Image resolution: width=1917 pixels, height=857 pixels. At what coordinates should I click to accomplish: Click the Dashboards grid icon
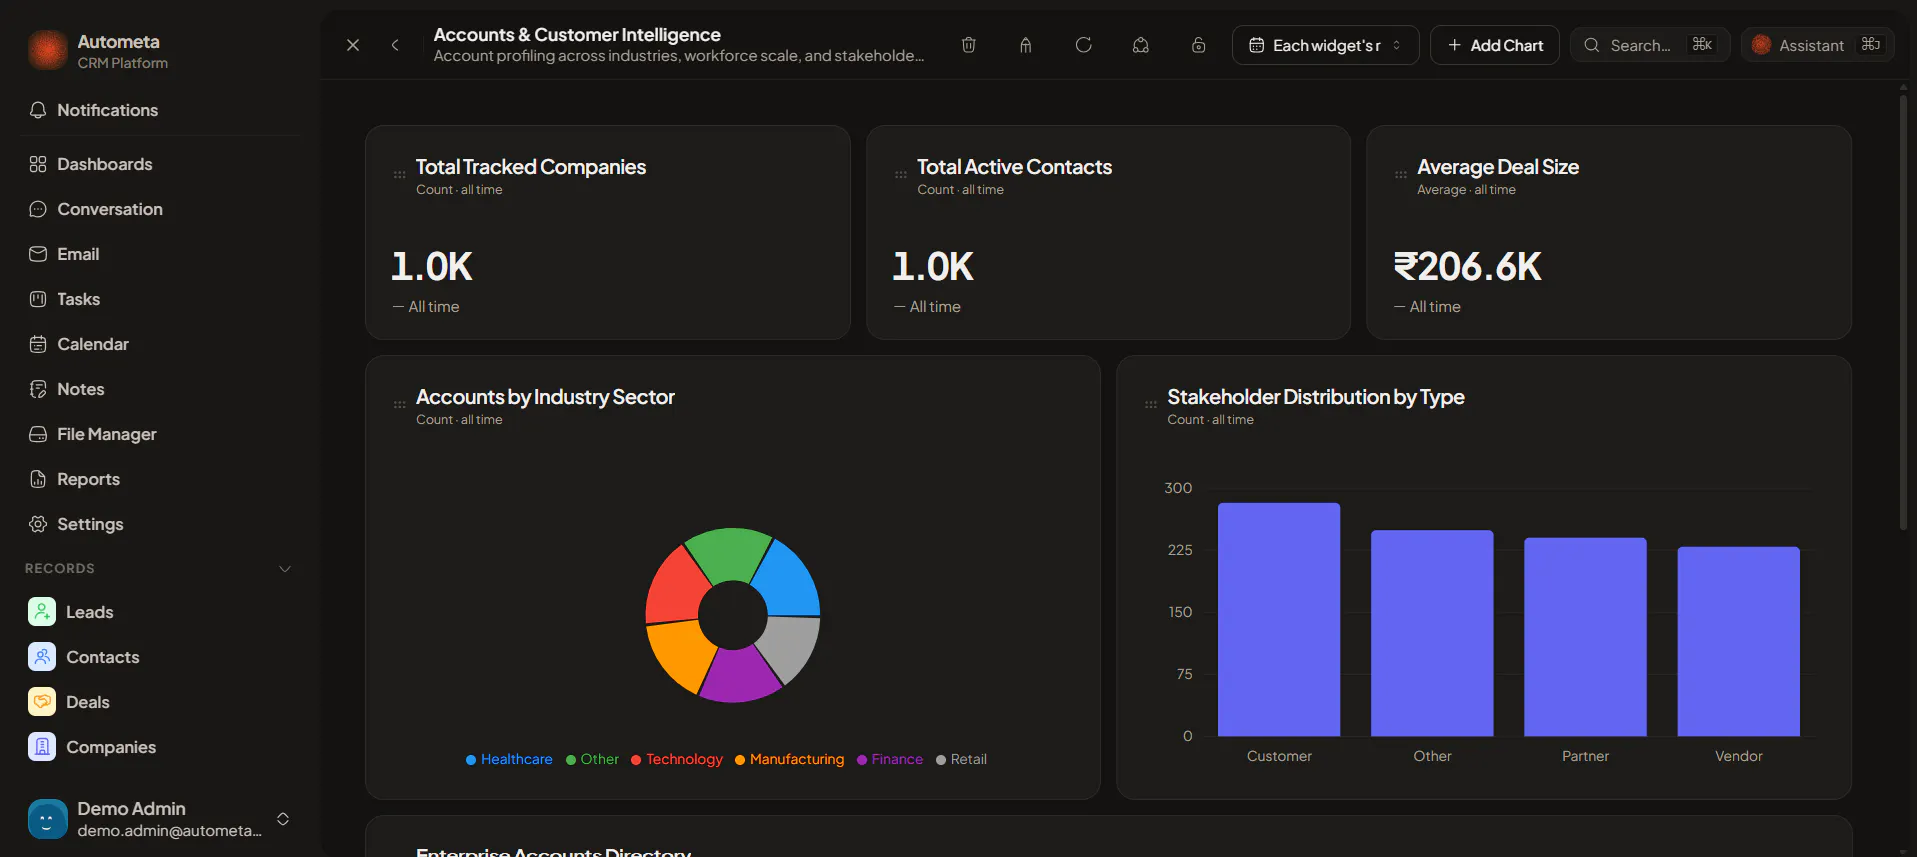point(38,164)
